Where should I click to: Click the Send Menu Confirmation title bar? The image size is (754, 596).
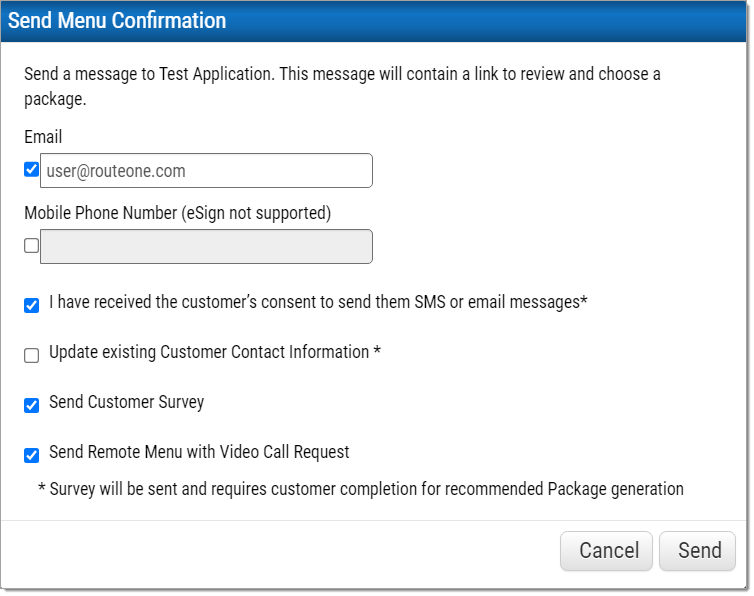(x=374, y=21)
